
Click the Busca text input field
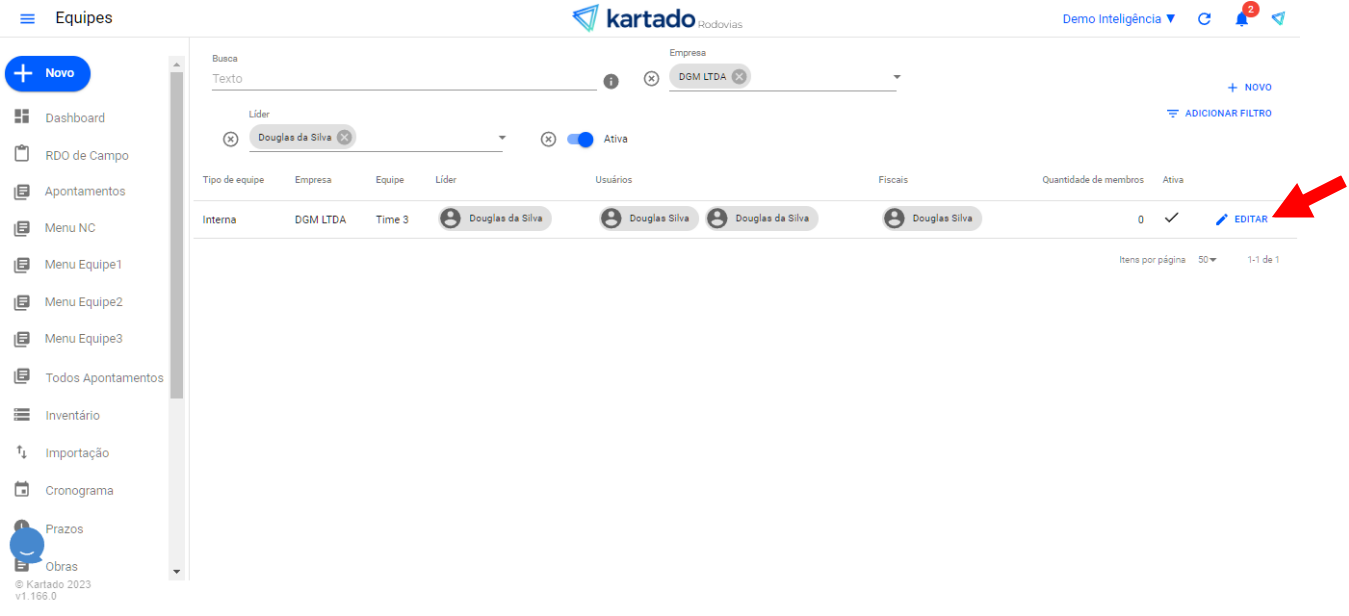[x=403, y=79]
